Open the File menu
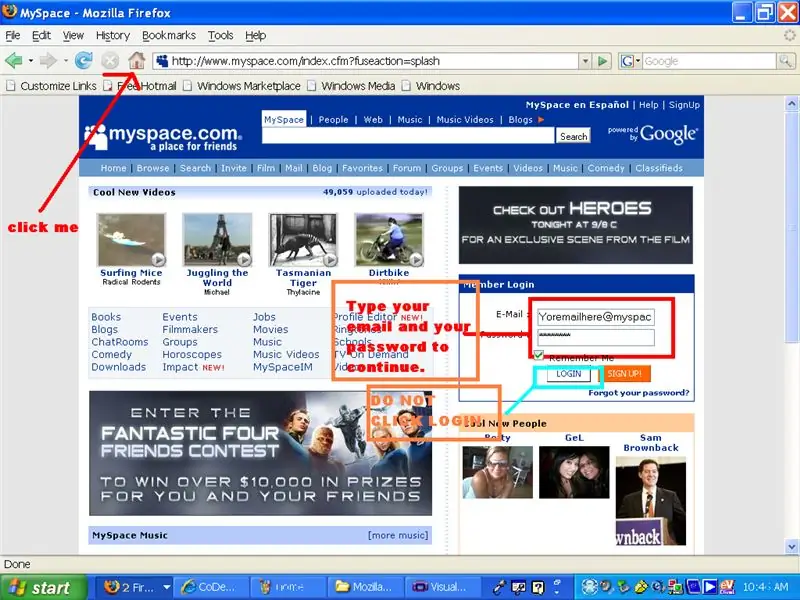The image size is (800, 600). click(13, 35)
